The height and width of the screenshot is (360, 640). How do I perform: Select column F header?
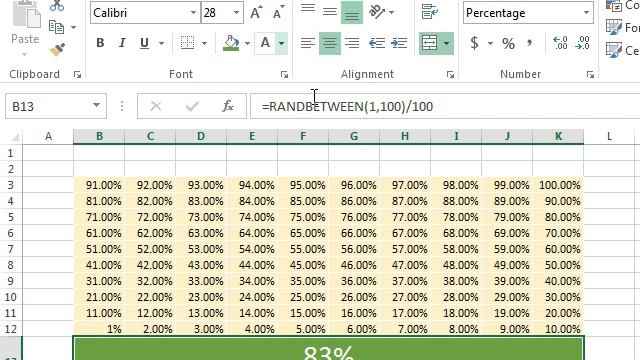point(303,136)
